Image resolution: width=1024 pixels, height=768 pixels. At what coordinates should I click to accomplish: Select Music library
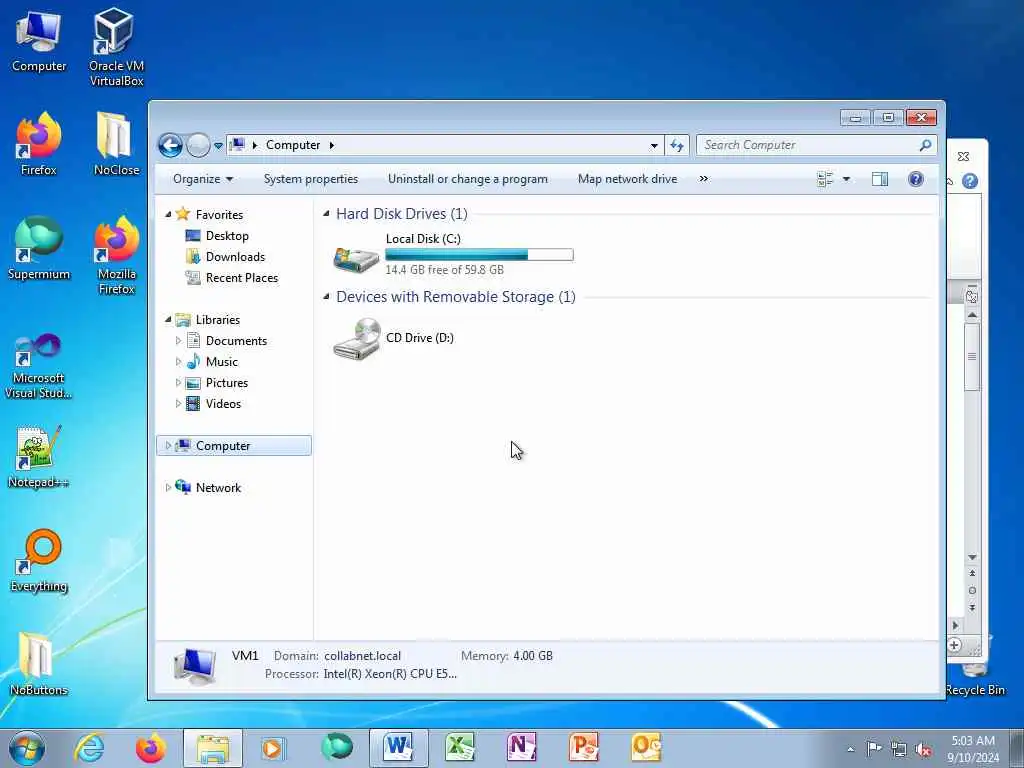pyautogui.click(x=212, y=362)
